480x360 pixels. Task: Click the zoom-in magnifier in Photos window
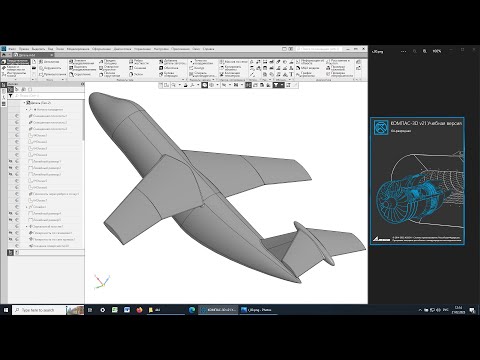[x=425, y=51]
